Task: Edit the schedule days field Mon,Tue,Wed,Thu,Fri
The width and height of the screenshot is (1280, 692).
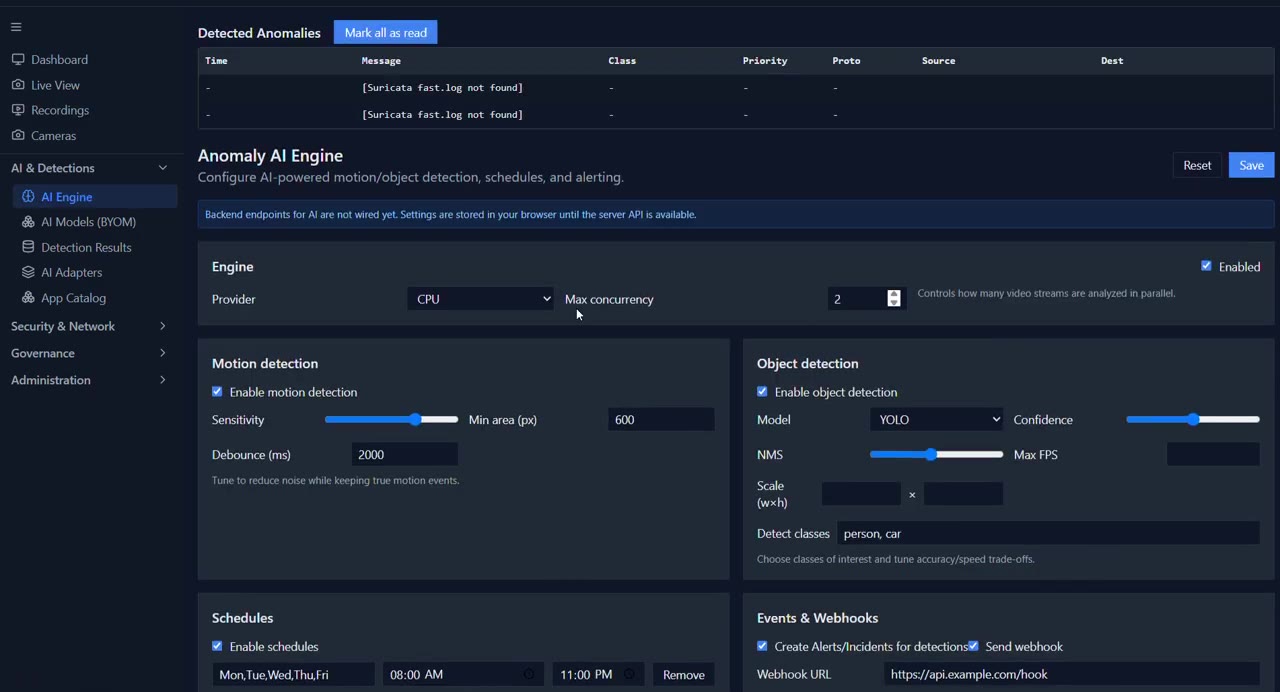Action: coord(294,675)
